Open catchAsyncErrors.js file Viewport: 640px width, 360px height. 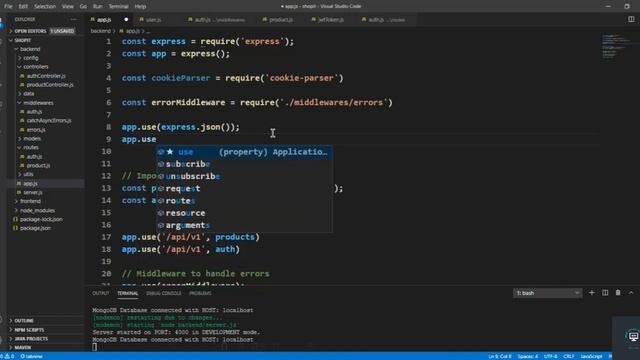click(x=49, y=120)
